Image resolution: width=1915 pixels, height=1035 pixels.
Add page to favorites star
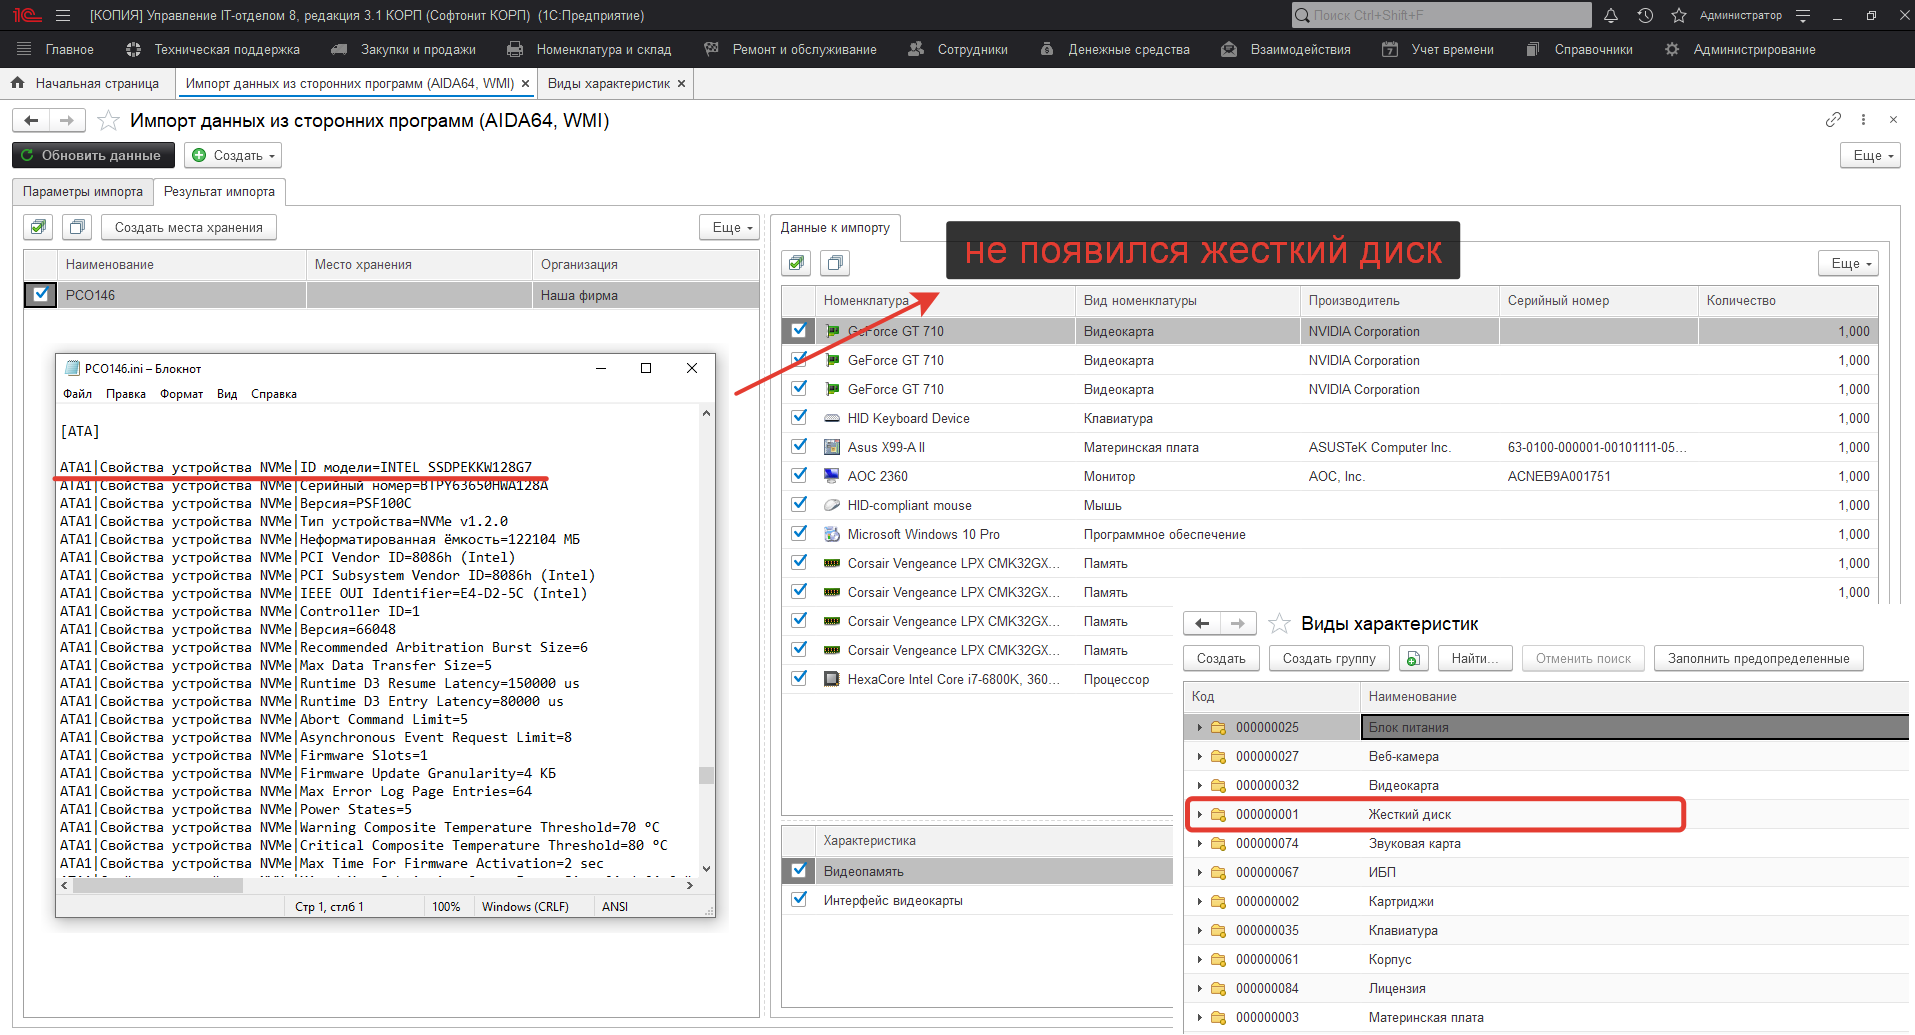pyautogui.click(x=109, y=121)
